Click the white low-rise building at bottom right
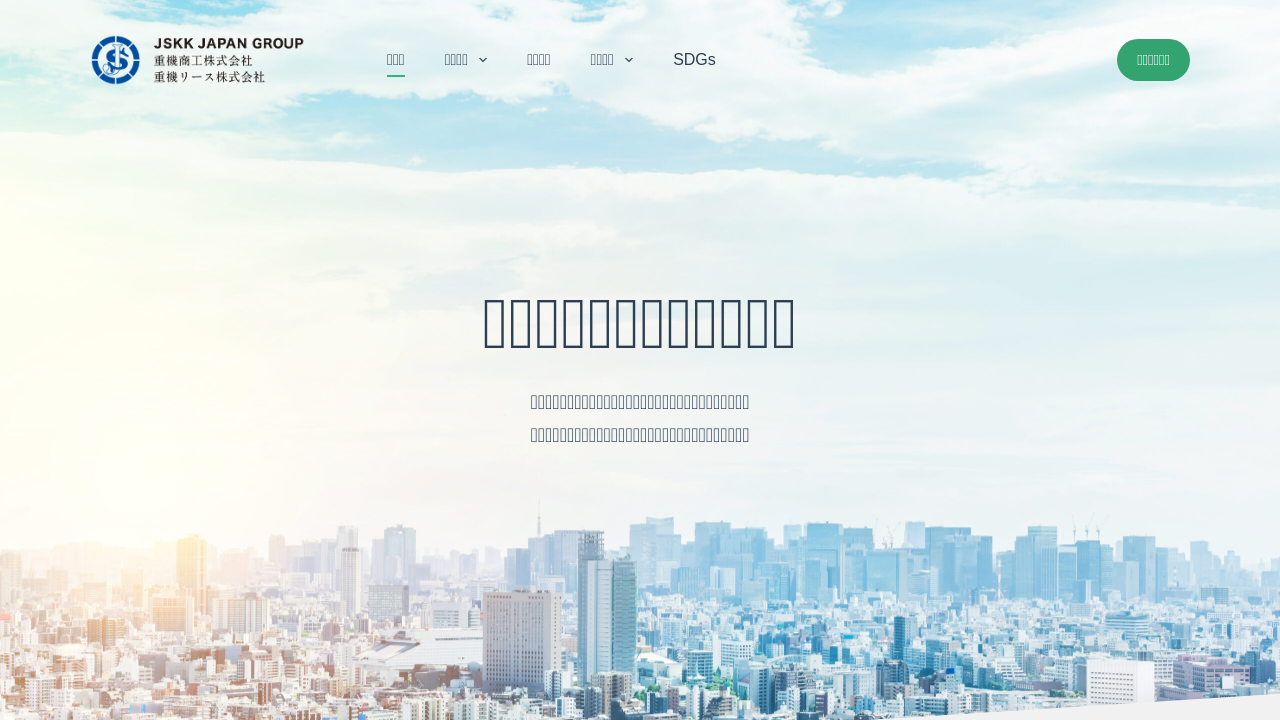This screenshot has width=1280, height=720. [1120, 680]
